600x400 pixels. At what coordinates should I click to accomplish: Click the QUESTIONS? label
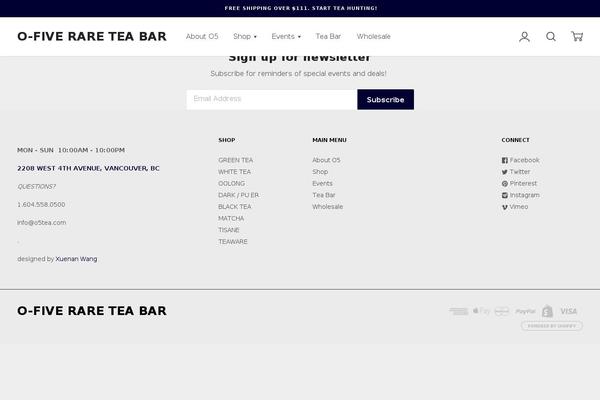pyautogui.click(x=36, y=187)
